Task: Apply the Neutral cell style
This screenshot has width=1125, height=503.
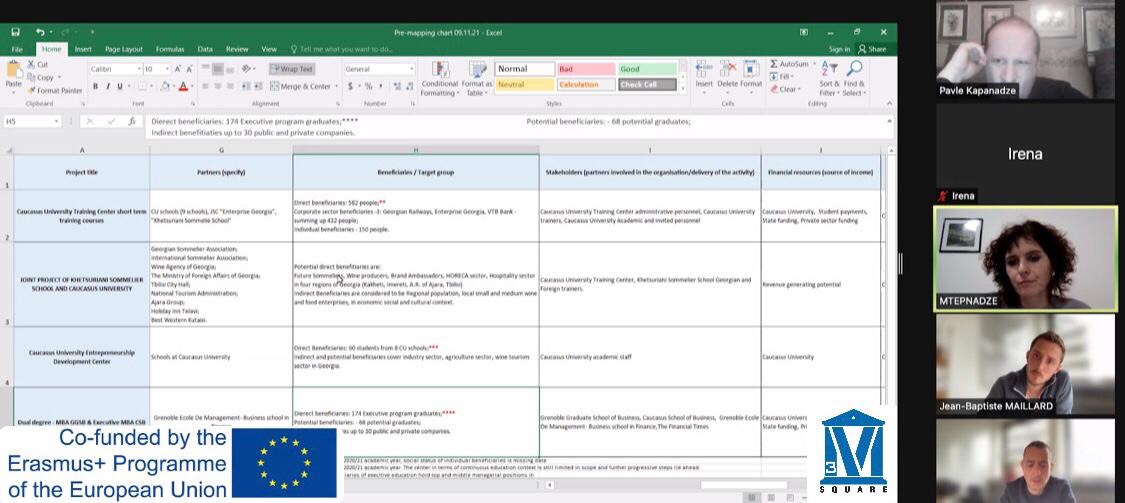Action: (x=524, y=85)
